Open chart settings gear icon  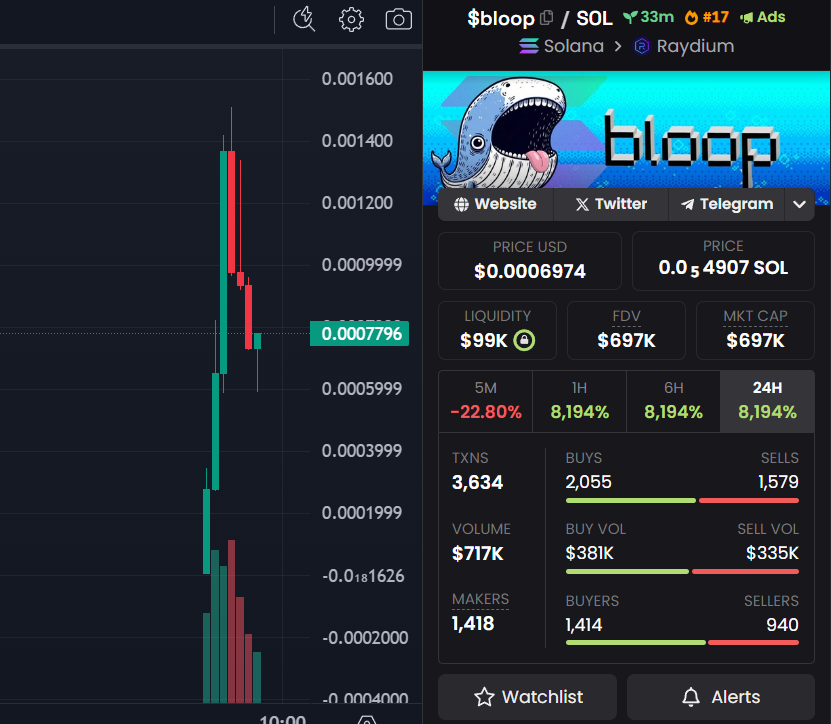(x=351, y=20)
